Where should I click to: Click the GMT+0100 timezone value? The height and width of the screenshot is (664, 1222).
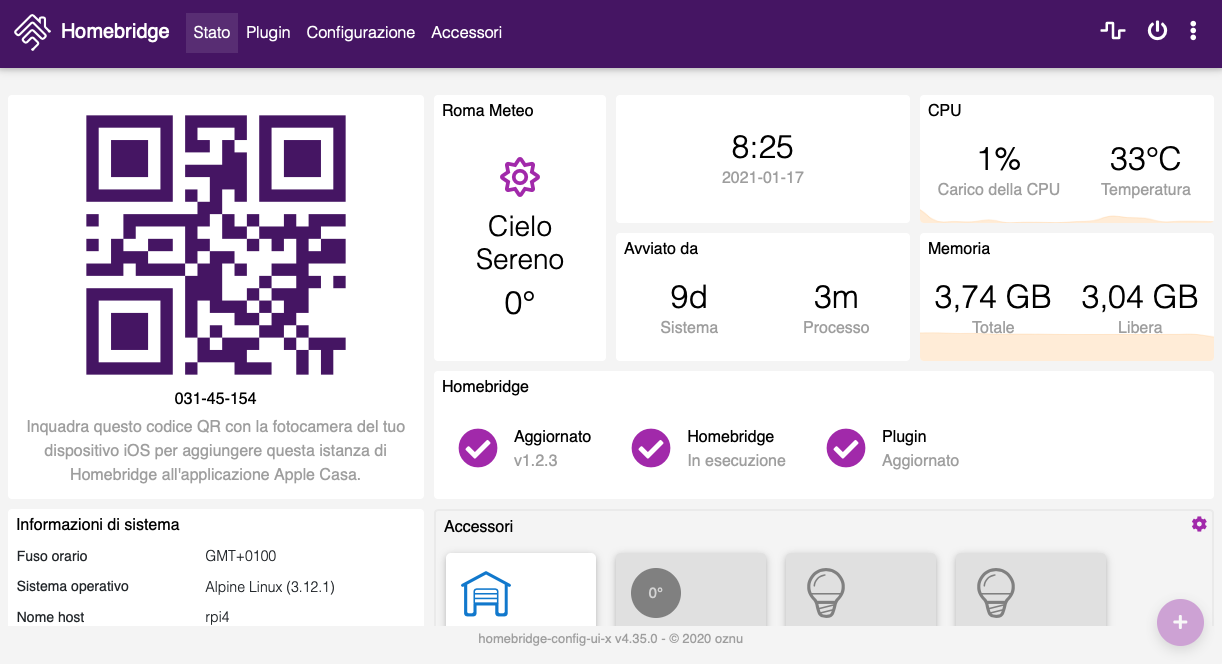241,556
